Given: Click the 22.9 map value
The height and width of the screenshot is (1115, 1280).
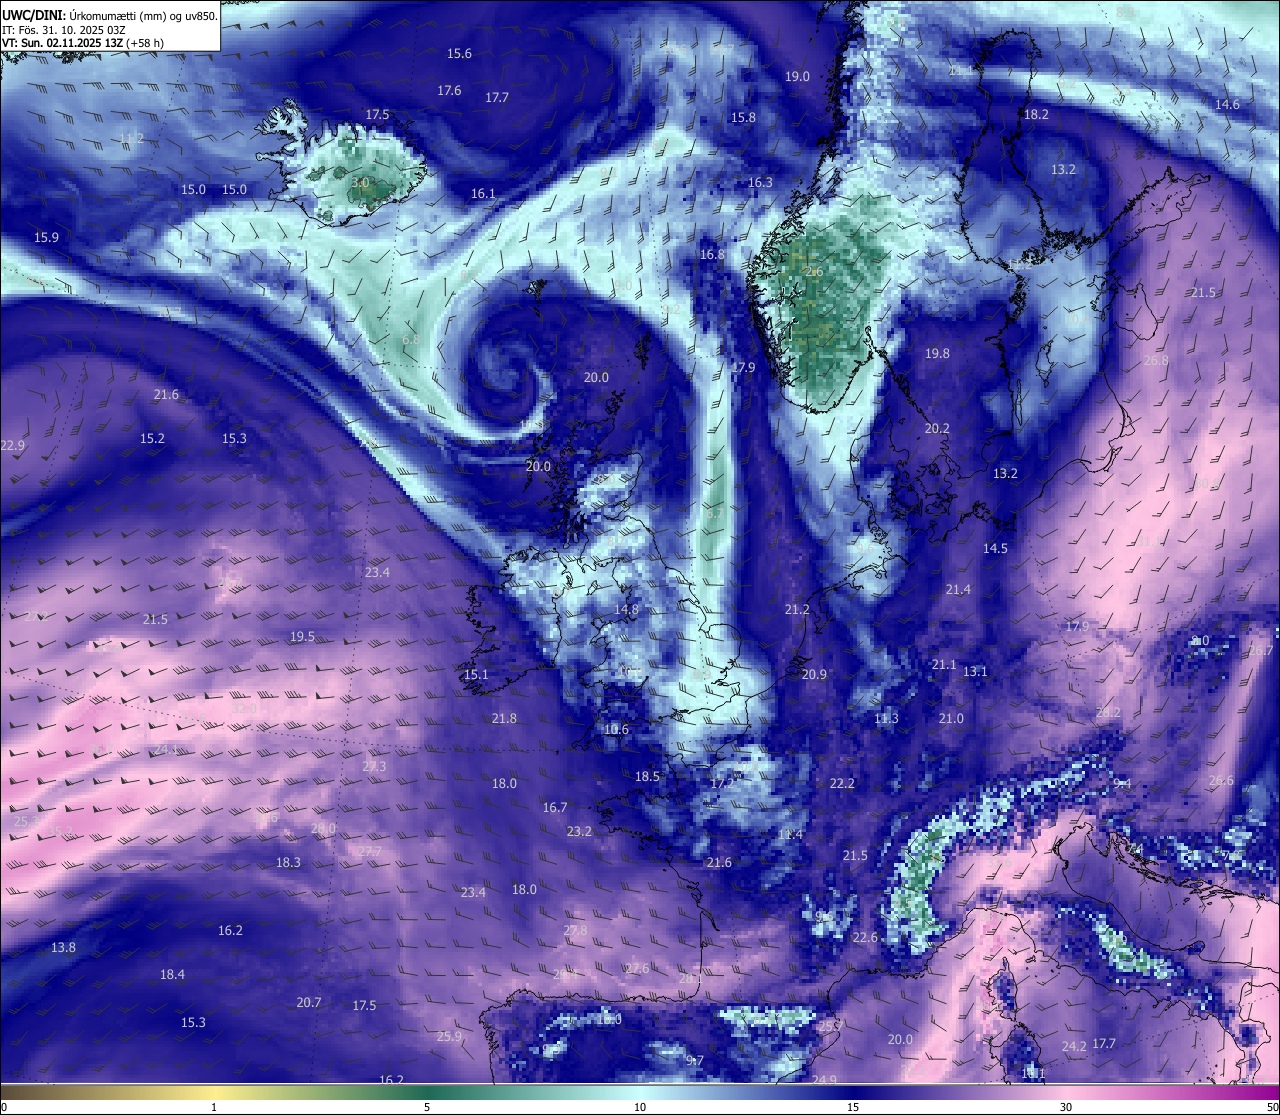Looking at the screenshot, I should click(x=13, y=446).
